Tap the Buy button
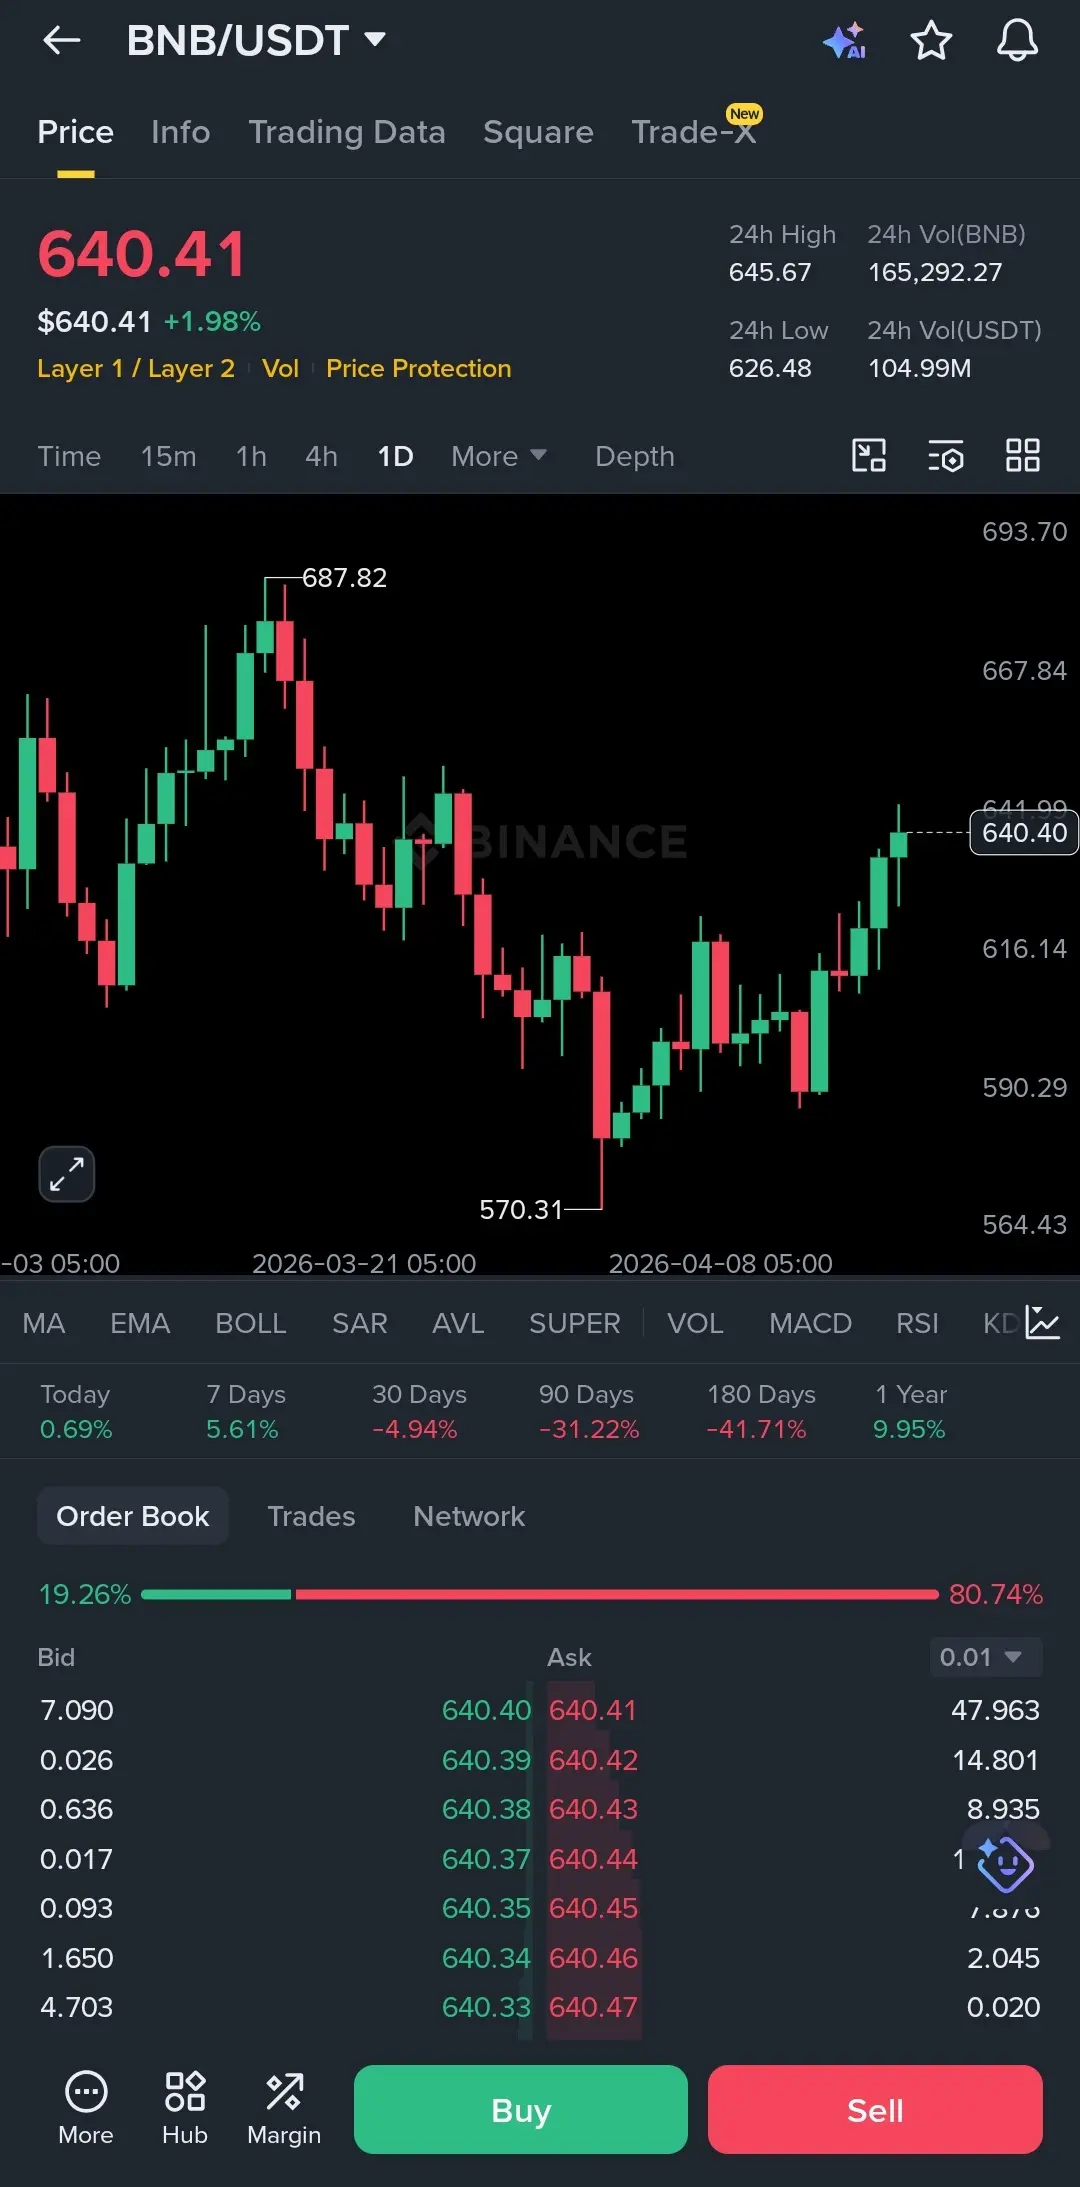 (521, 2109)
